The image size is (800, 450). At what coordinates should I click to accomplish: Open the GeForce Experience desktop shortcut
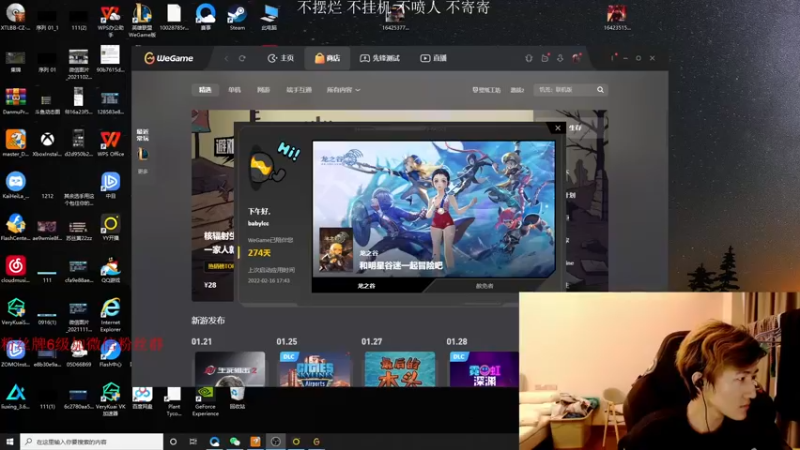coord(205,402)
